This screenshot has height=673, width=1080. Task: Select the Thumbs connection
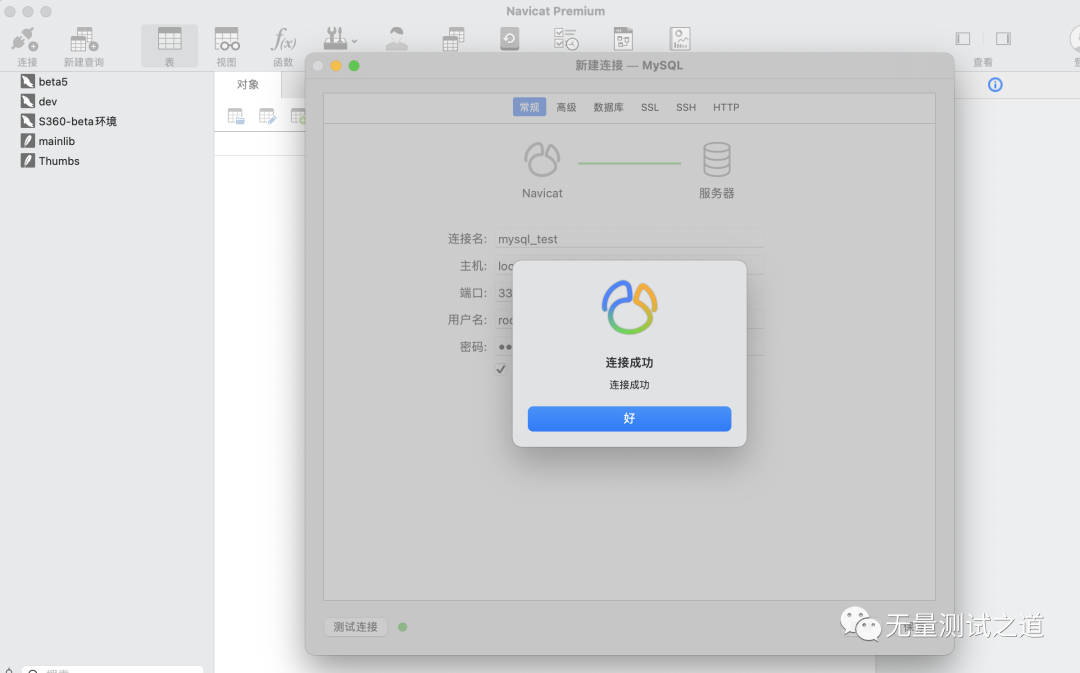[59, 161]
